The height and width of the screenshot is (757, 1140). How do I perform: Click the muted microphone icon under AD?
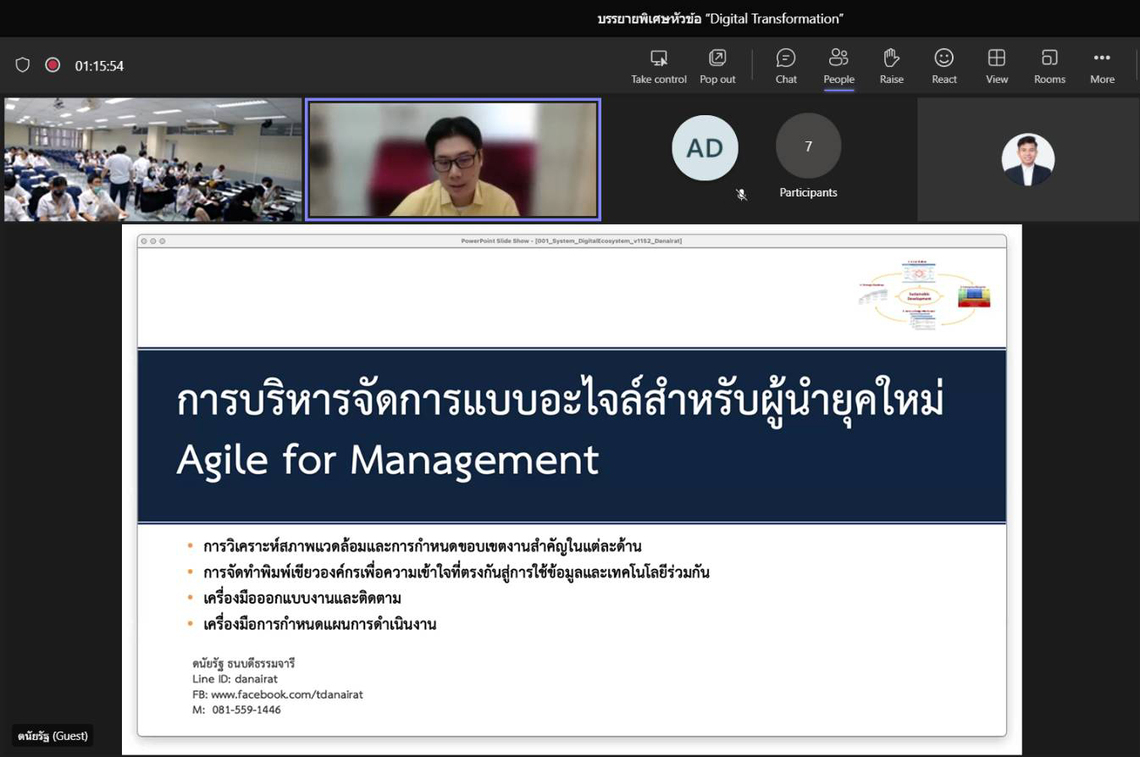pos(741,195)
